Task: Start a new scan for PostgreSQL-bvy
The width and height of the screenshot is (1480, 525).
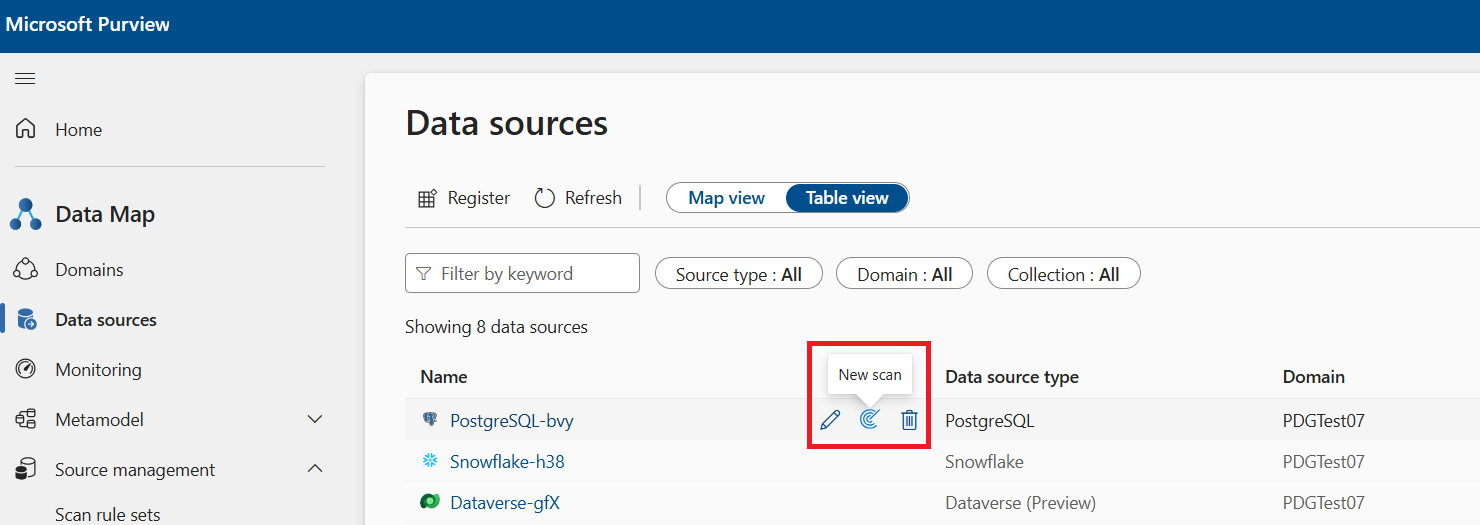Action: (869, 420)
